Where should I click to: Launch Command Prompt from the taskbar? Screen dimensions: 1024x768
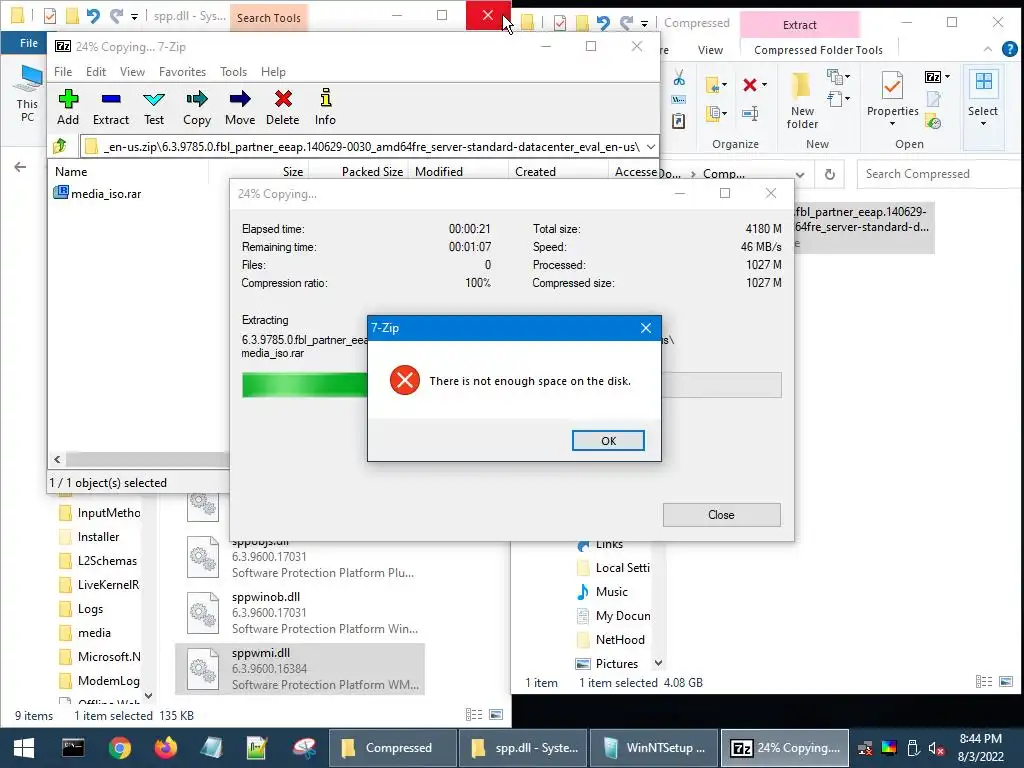click(72, 748)
